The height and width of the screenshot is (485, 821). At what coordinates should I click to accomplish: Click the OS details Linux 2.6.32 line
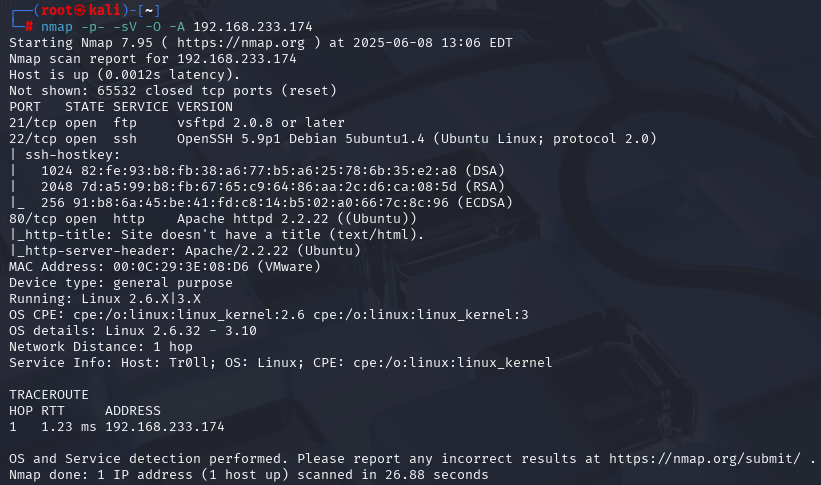pyautogui.click(x=133, y=331)
